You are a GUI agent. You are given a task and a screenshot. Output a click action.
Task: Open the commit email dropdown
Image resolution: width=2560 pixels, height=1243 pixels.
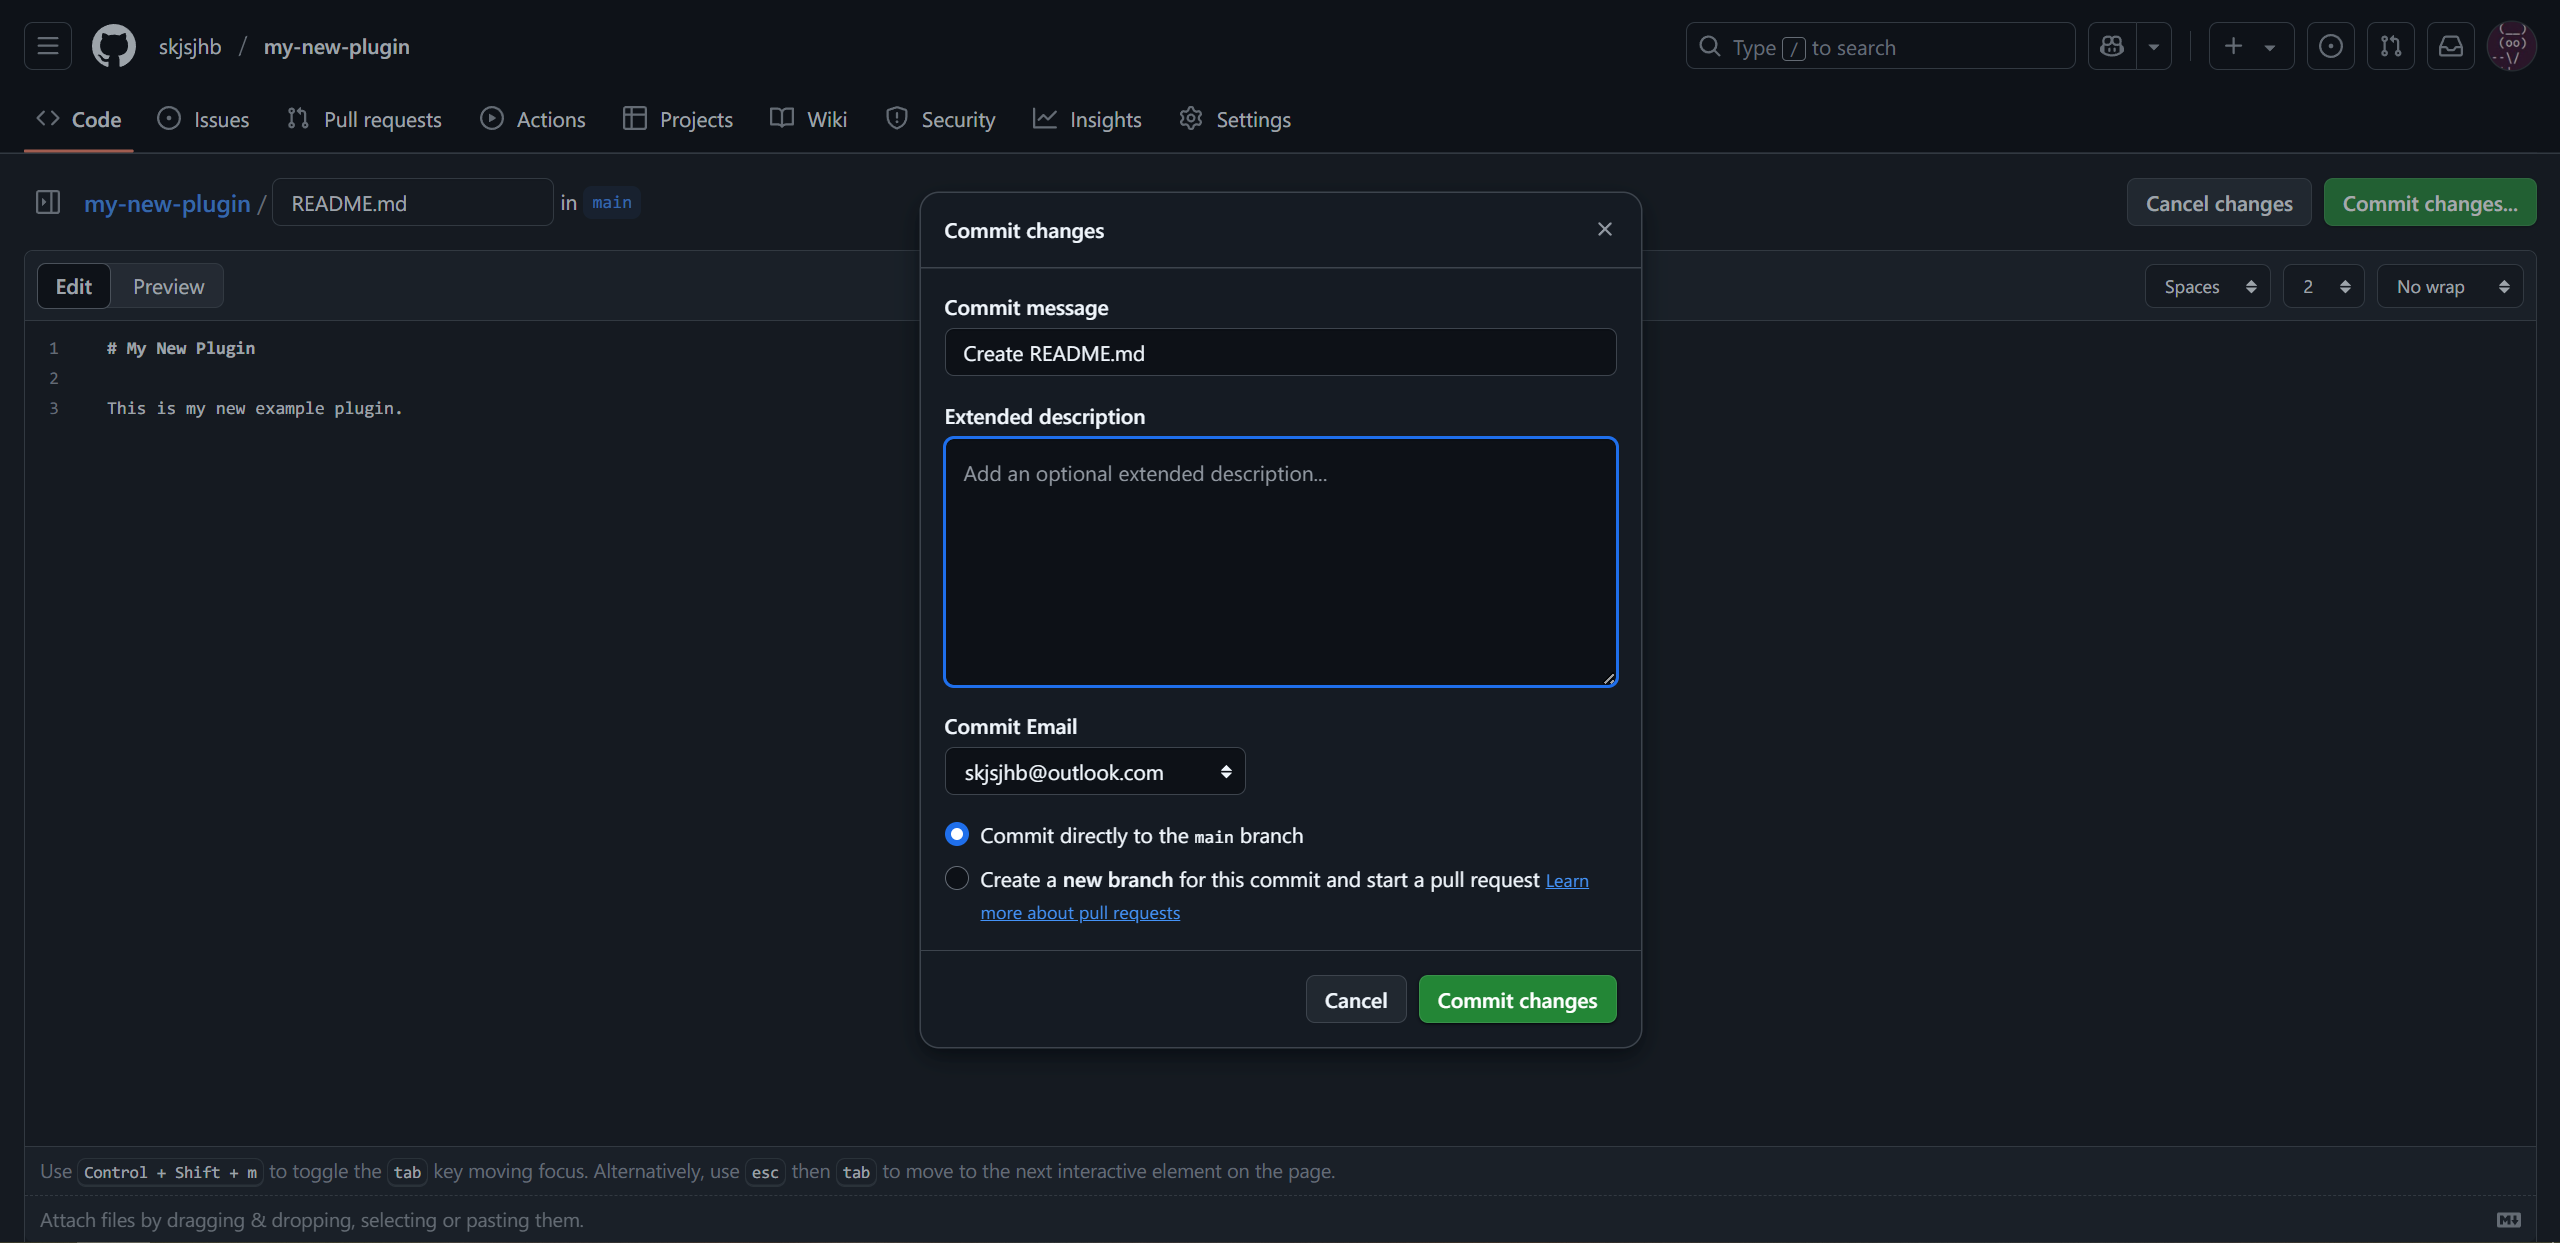click(x=1094, y=771)
